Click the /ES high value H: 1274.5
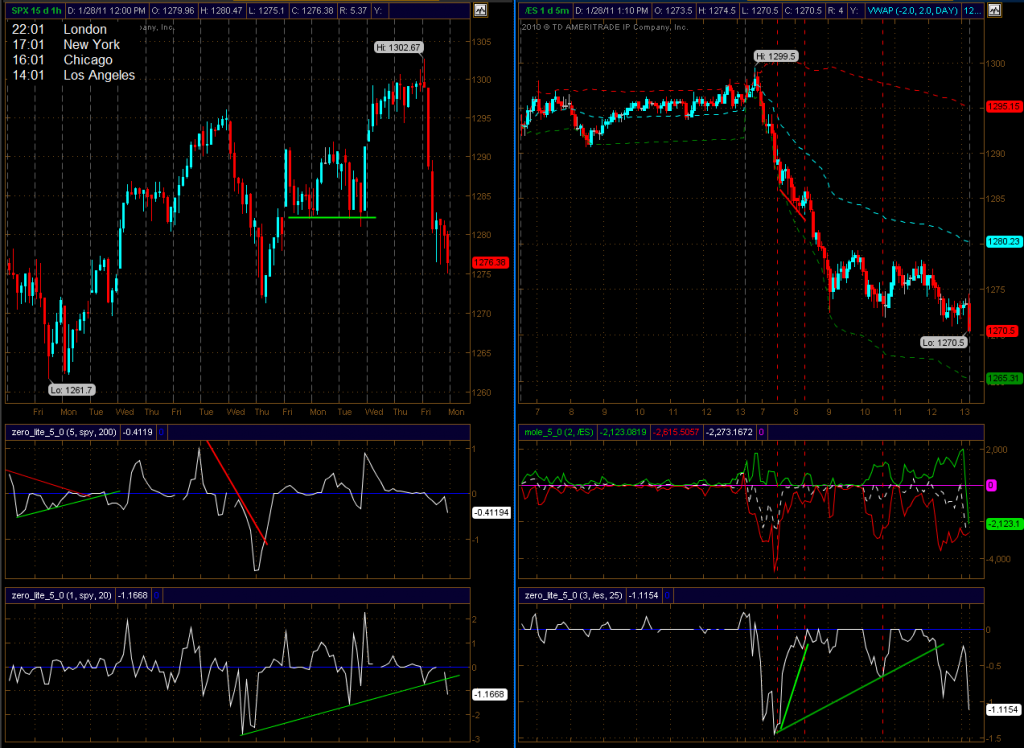Viewport: 1024px width, 748px height. (x=717, y=10)
